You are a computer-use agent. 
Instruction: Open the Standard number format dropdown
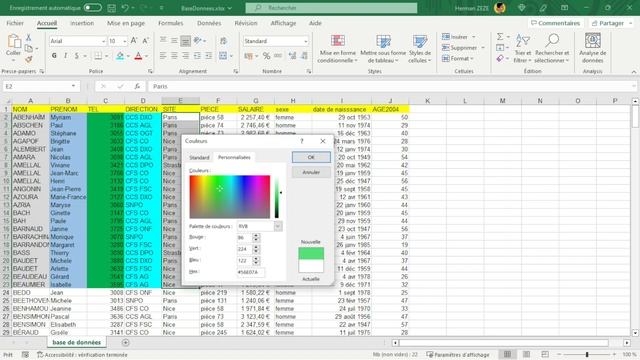pos(306,41)
